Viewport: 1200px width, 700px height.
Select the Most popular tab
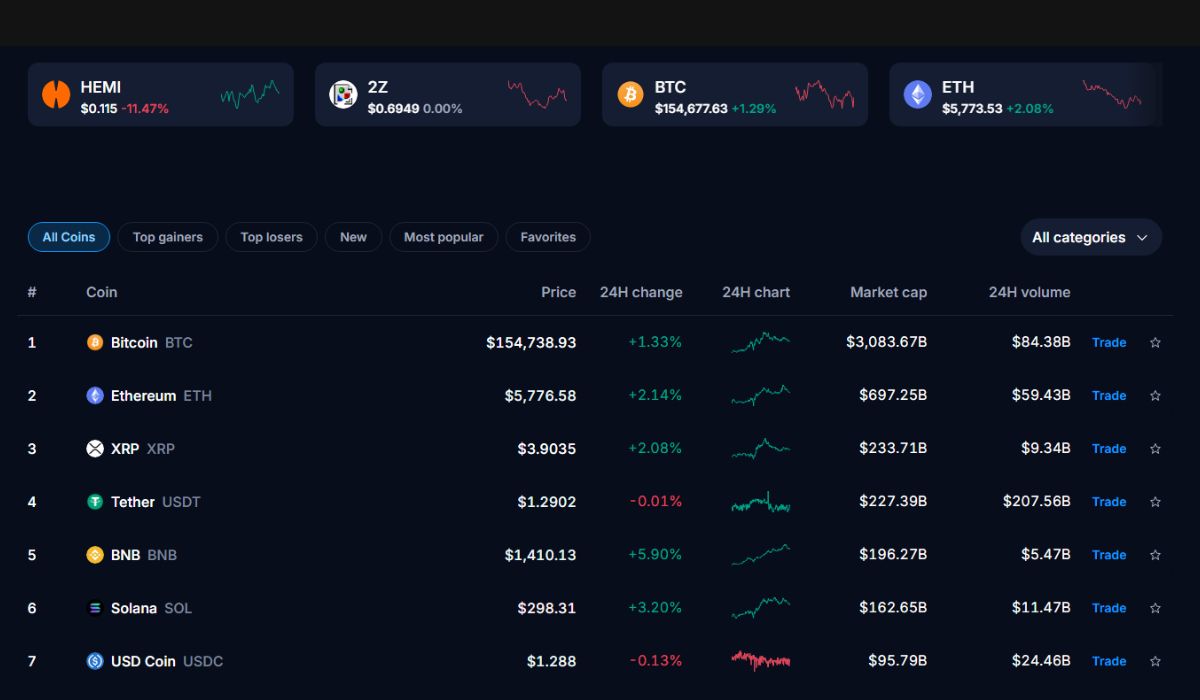coord(443,237)
